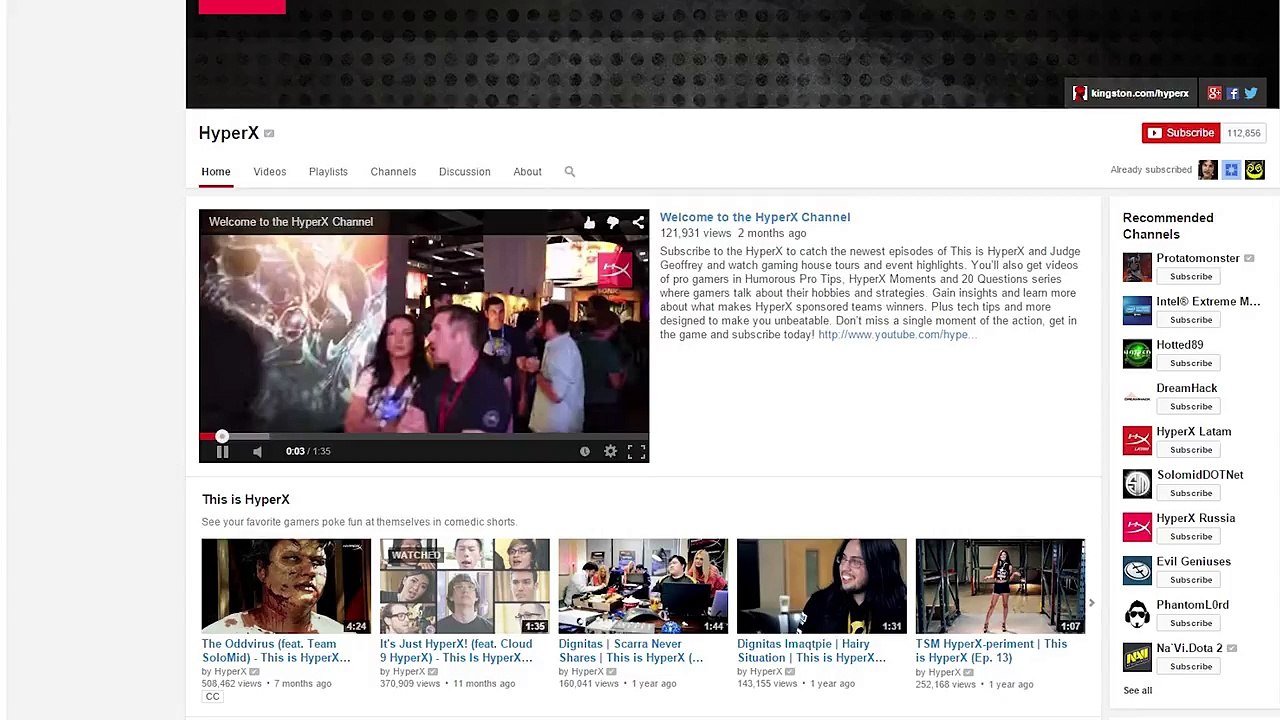Screen dimensions: 1280x720
Task: Open It's Just HyperX video thumbnail
Action: (465, 586)
